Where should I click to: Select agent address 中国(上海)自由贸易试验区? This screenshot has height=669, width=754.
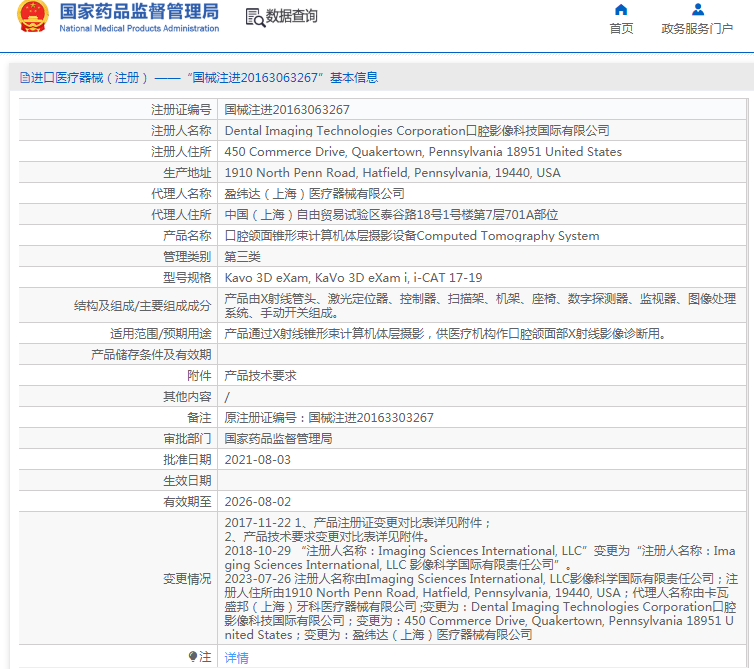391,215
